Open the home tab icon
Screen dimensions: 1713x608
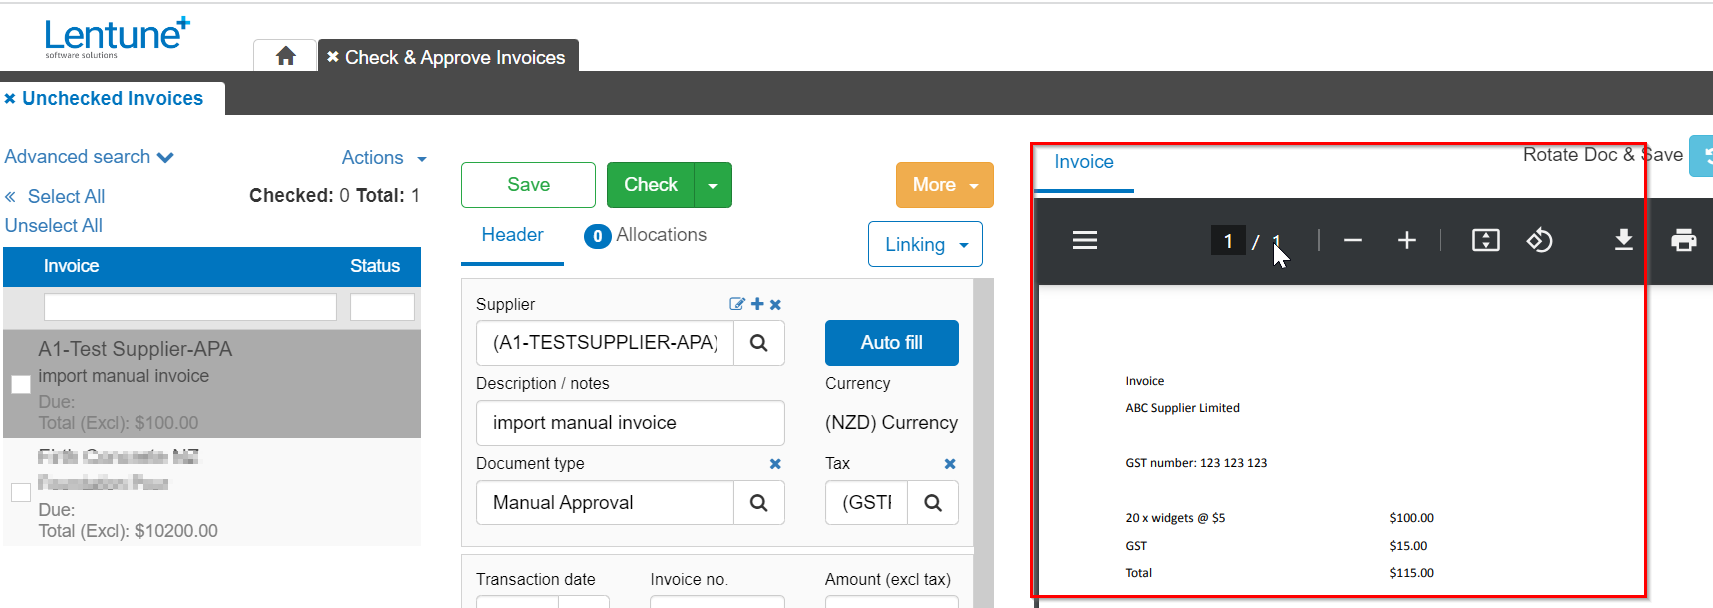[x=285, y=56]
